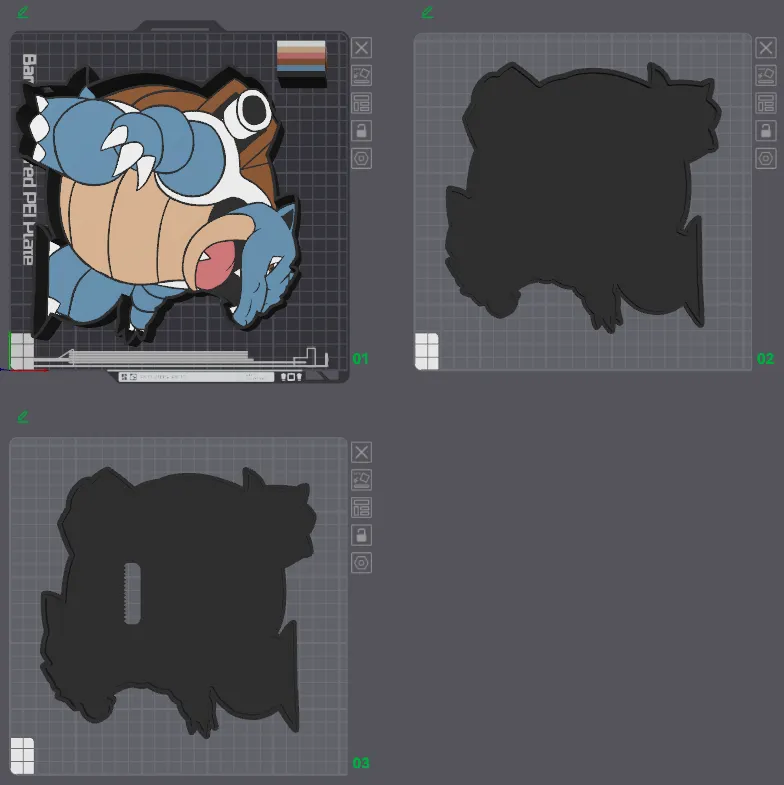
Task: Arrange objects on plate 01
Action: coord(361,103)
